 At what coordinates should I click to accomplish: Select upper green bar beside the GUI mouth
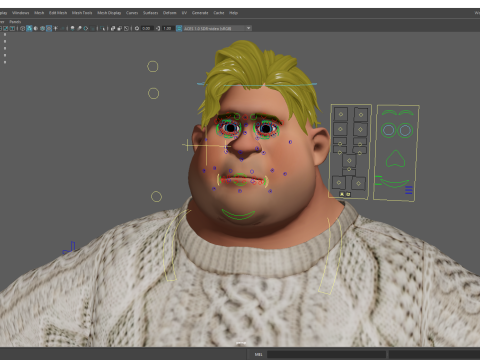[x=378, y=177]
